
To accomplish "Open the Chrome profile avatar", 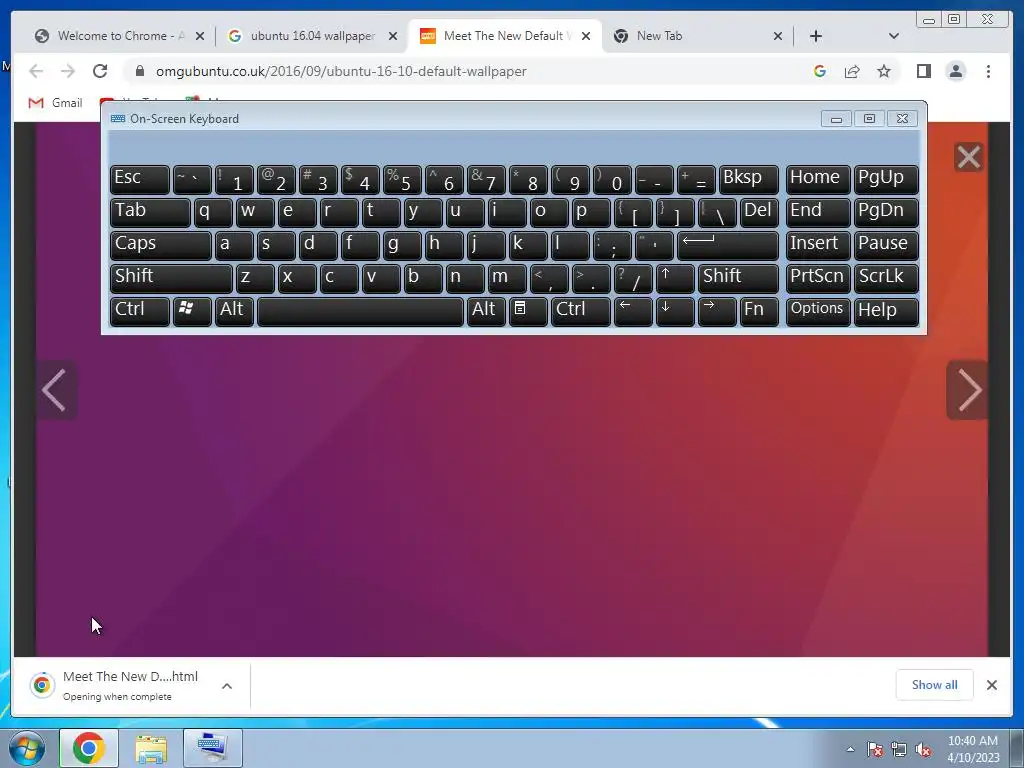I will [x=955, y=71].
